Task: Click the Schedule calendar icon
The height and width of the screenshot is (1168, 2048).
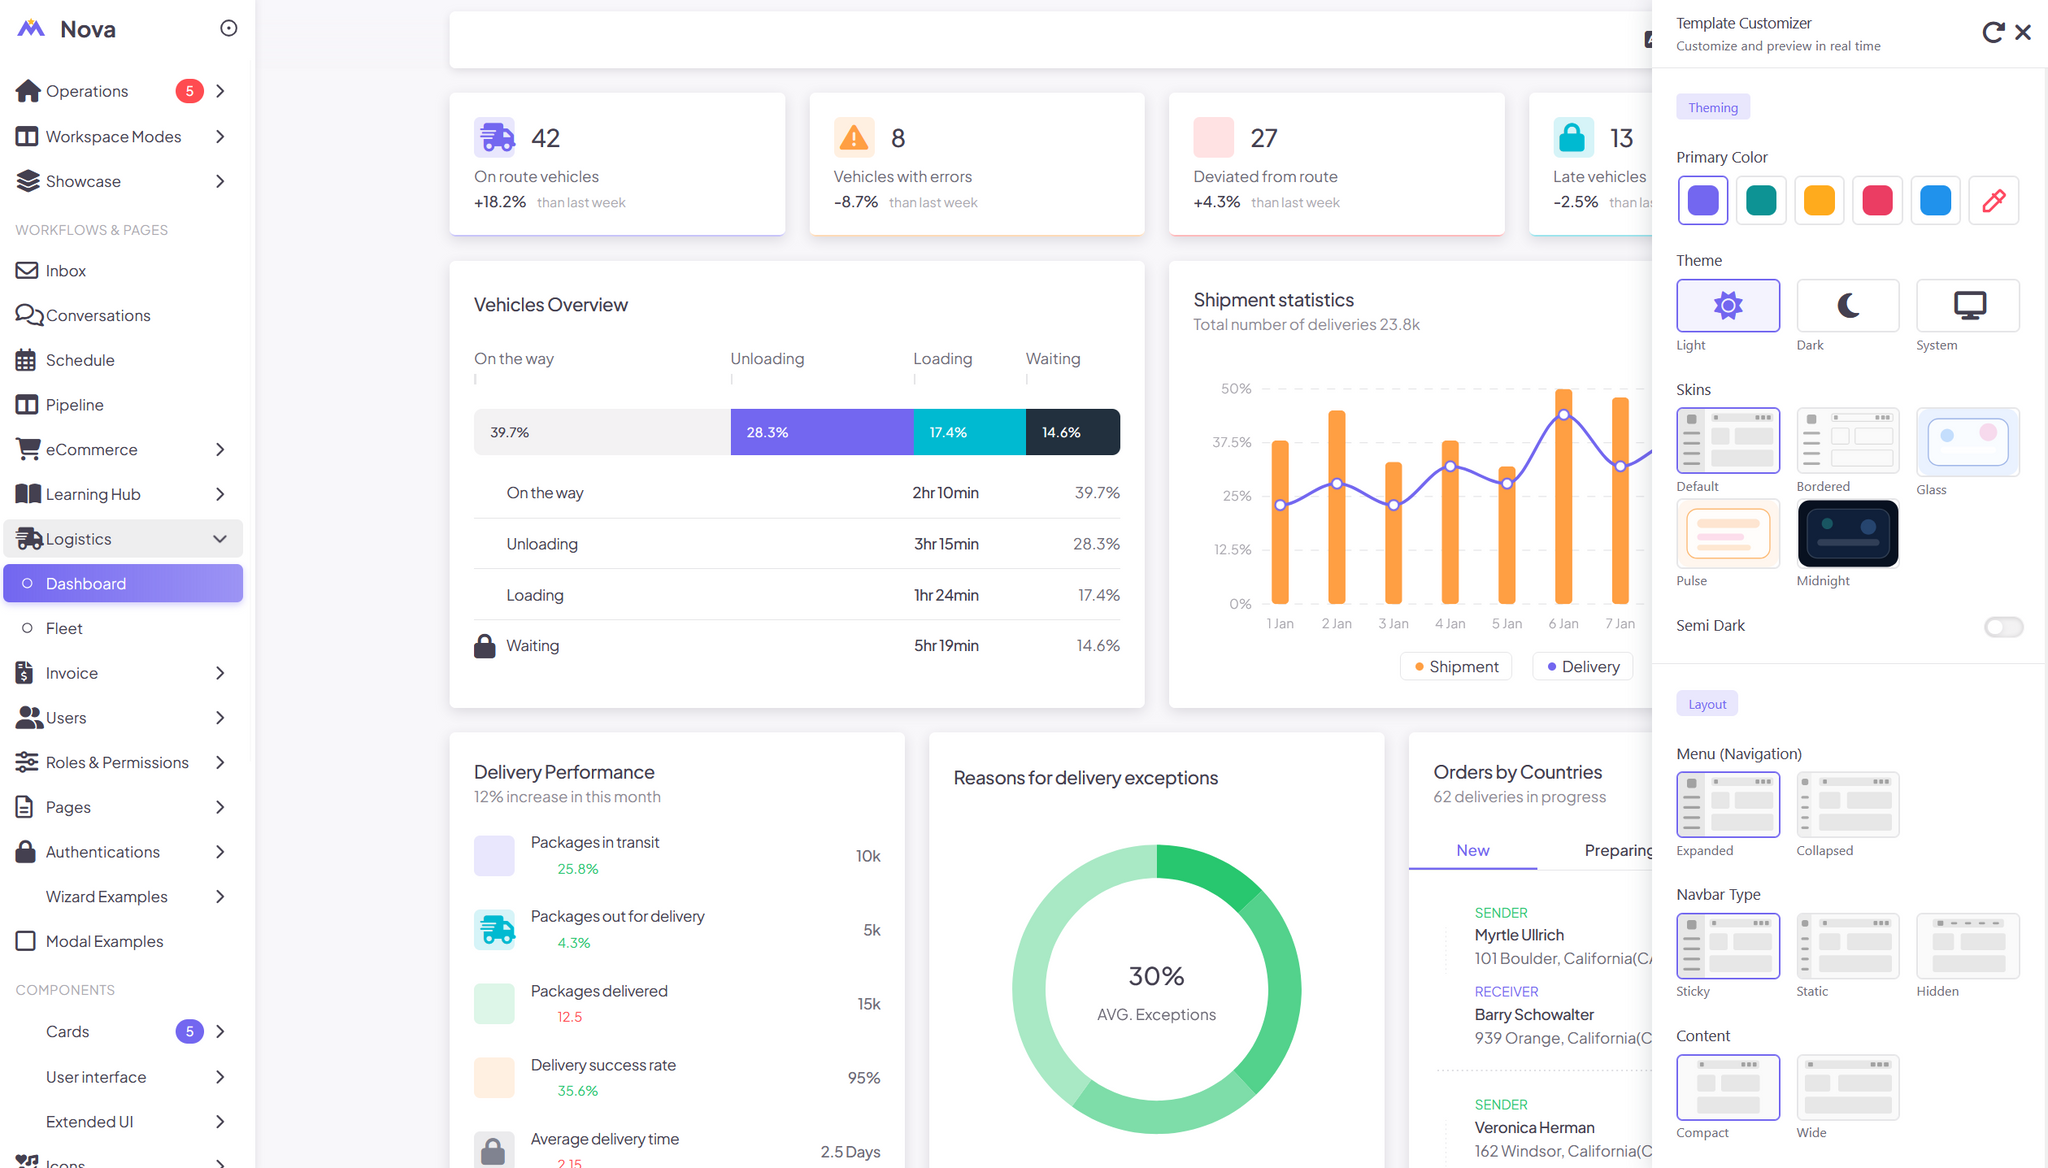Action: (x=26, y=360)
